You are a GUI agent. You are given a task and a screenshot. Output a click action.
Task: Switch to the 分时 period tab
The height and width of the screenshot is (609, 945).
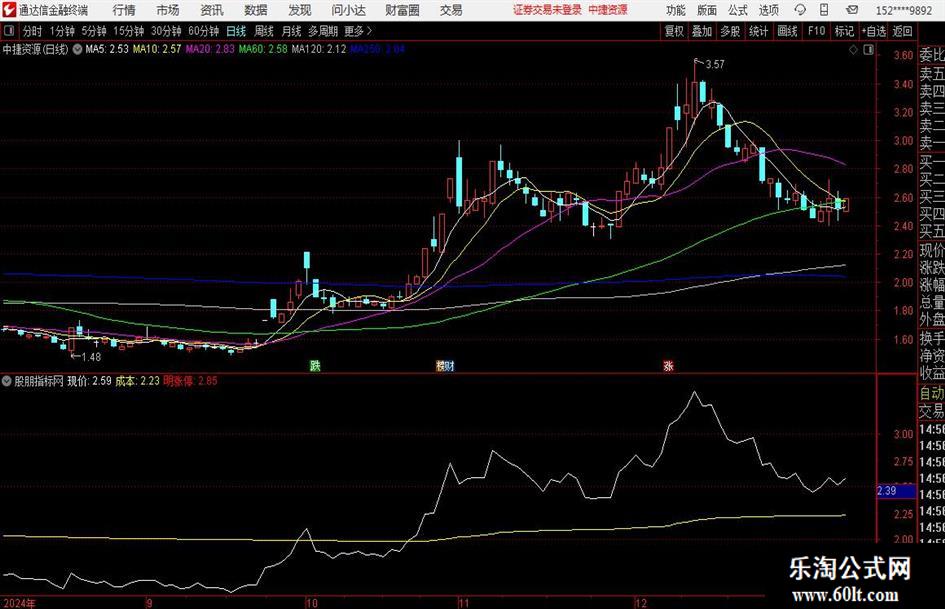(x=33, y=31)
